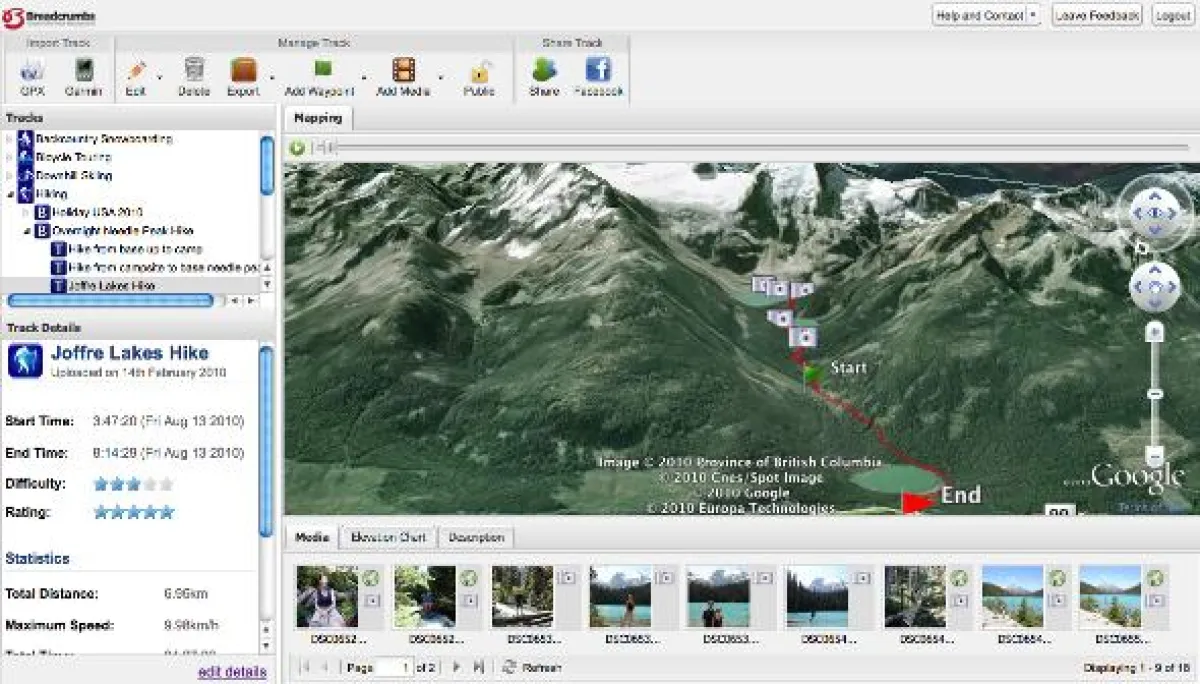
Task: Click the bottom-most photo marker on the map
Action: (x=803, y=337)
